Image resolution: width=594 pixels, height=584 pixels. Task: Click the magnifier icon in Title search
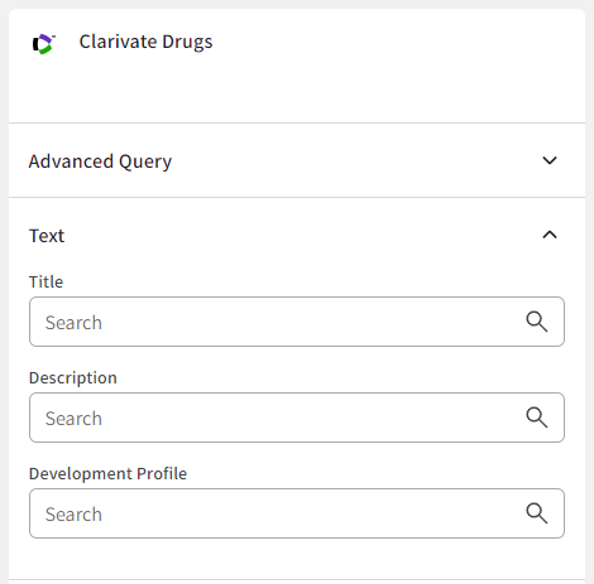pyautogui.click(x=537, y=322)
